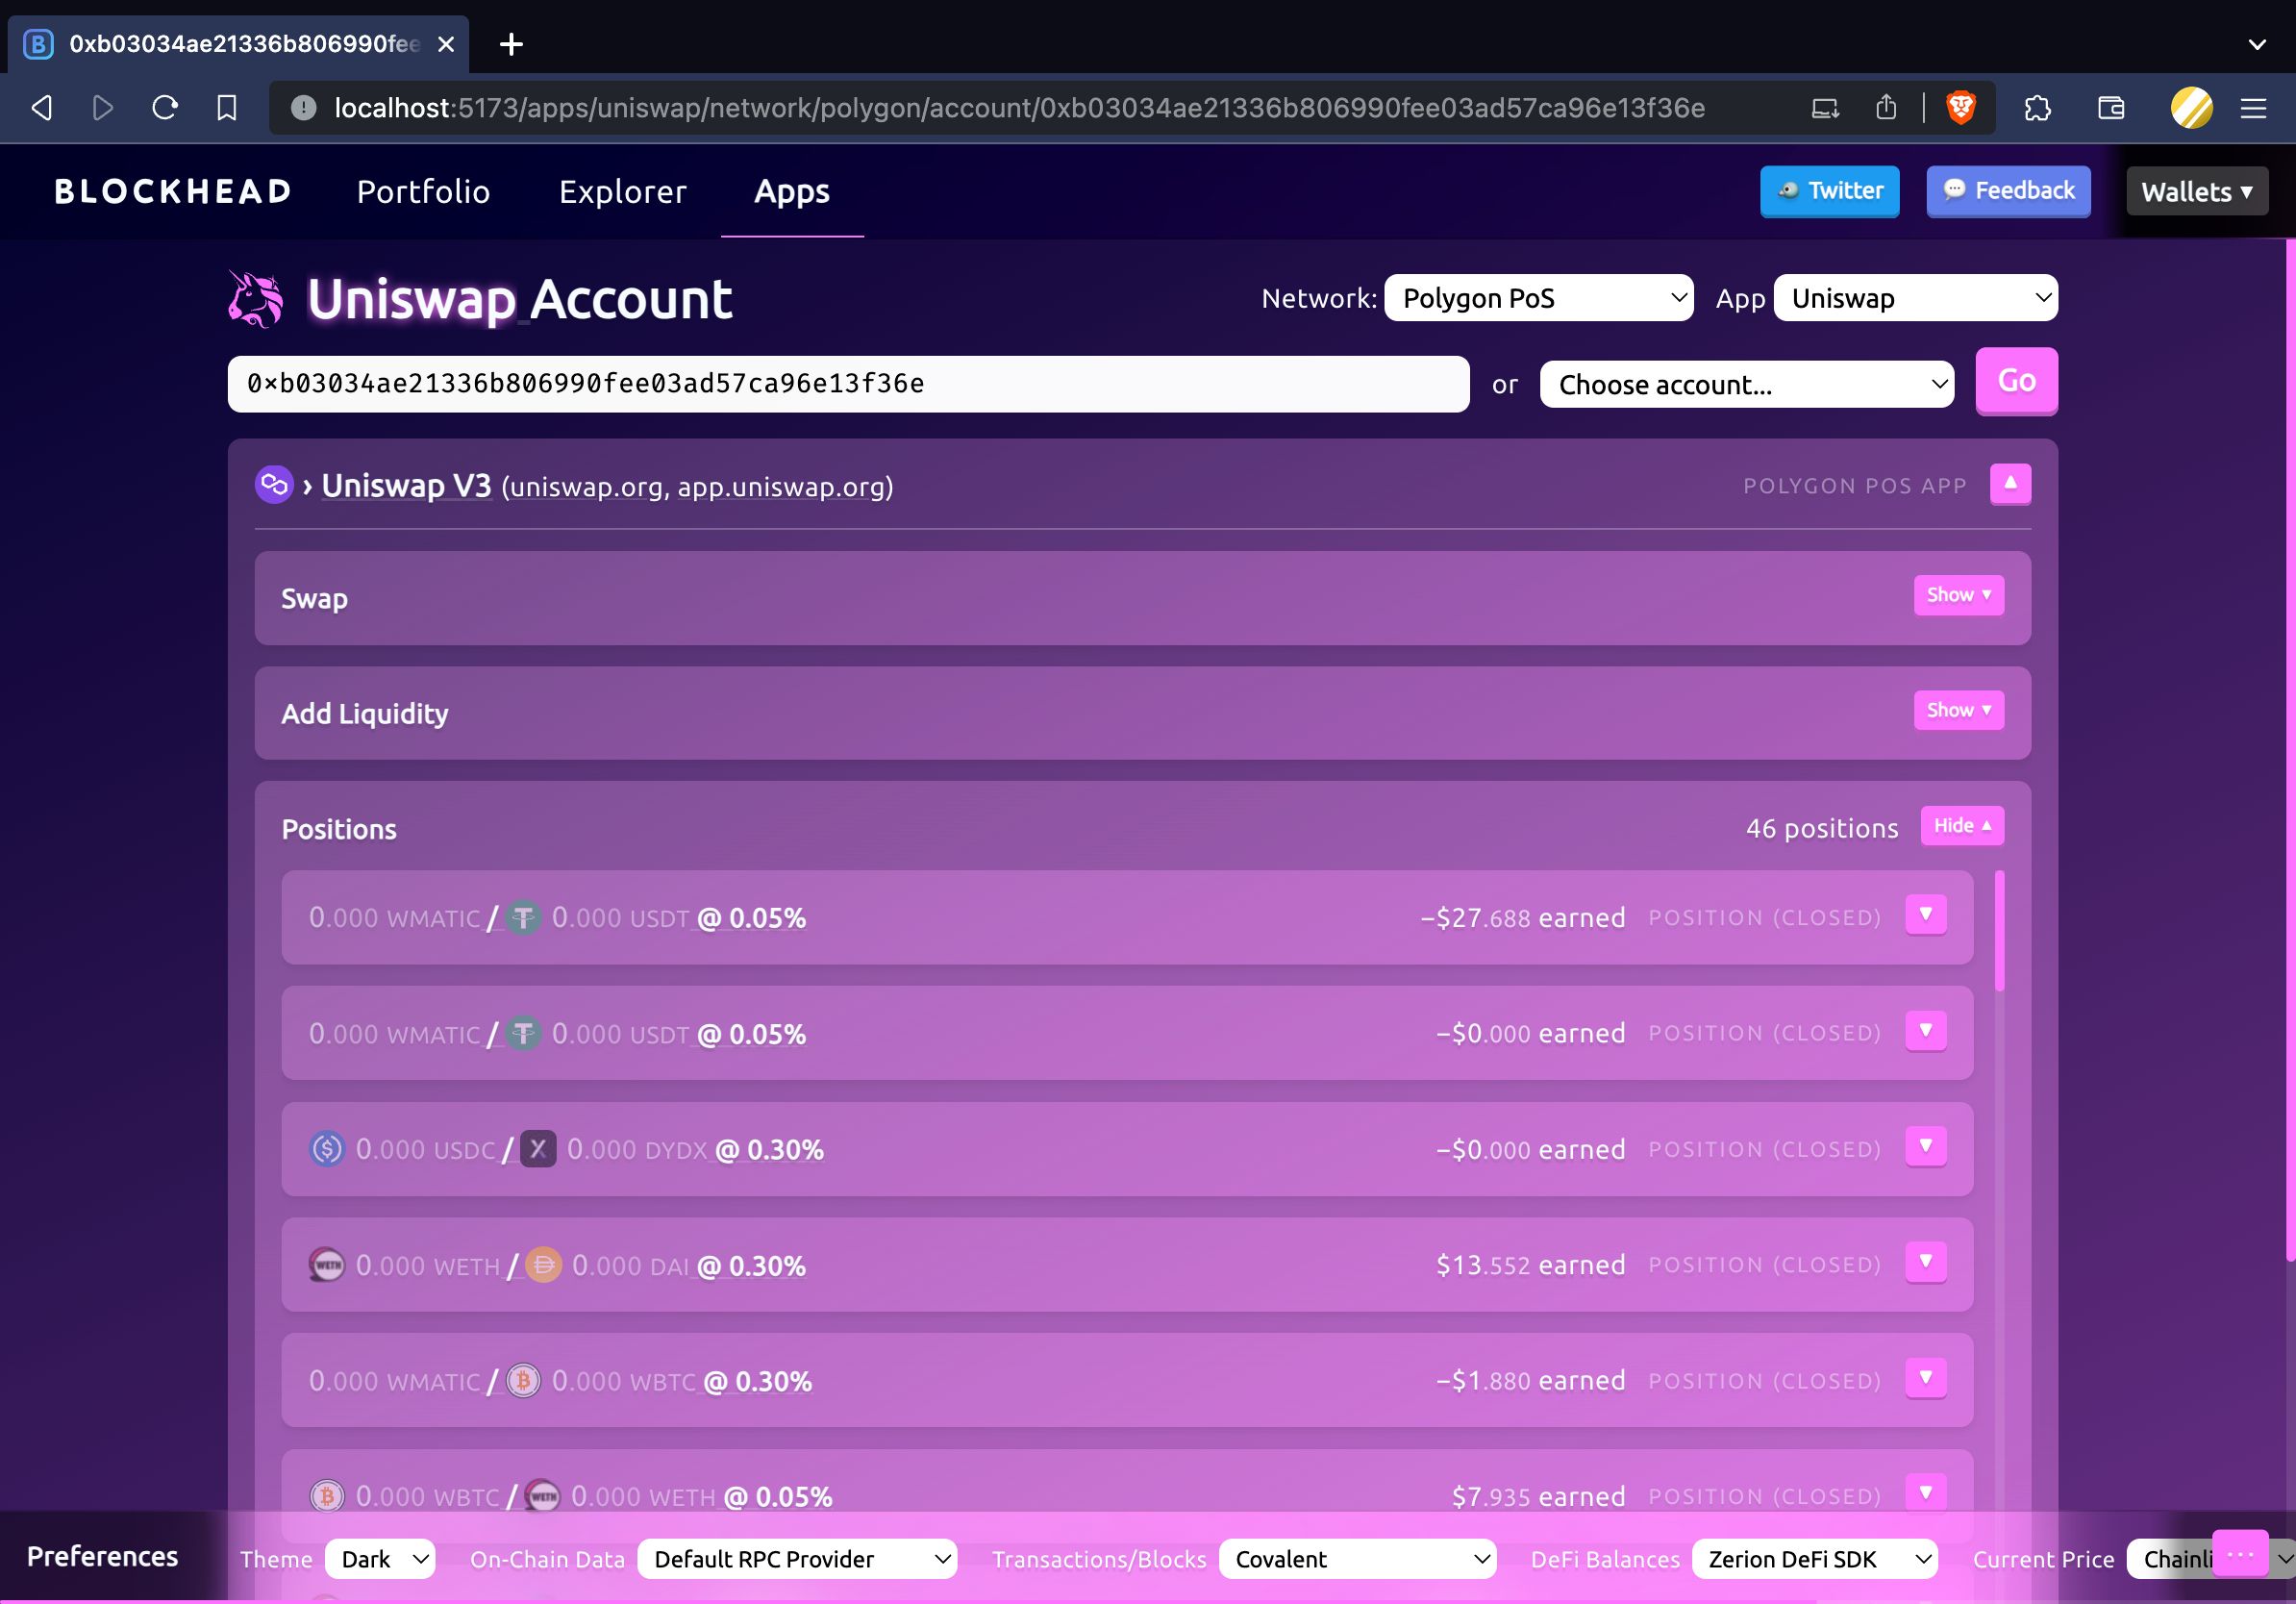Click USDT token icon in -$27.688 row

pyautogui.click(x=523, y=917)
